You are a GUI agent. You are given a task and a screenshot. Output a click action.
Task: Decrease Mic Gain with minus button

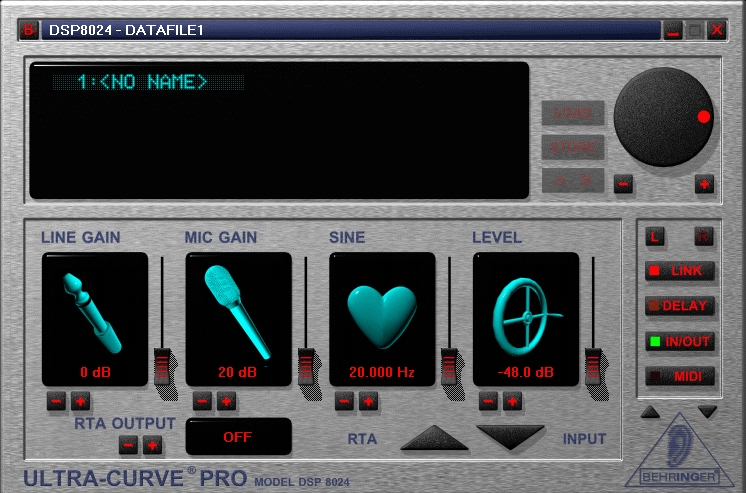point(202,402)
